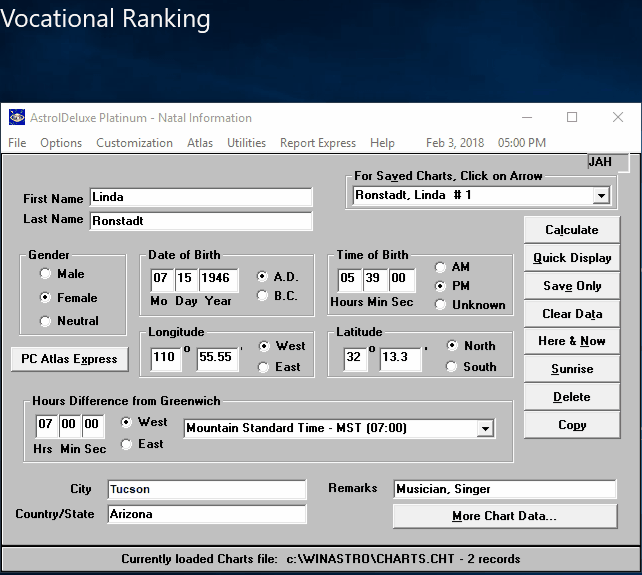Click Greenwich difference minutes field
This screenshot has height=575, width=642.
tap(70, 426)
